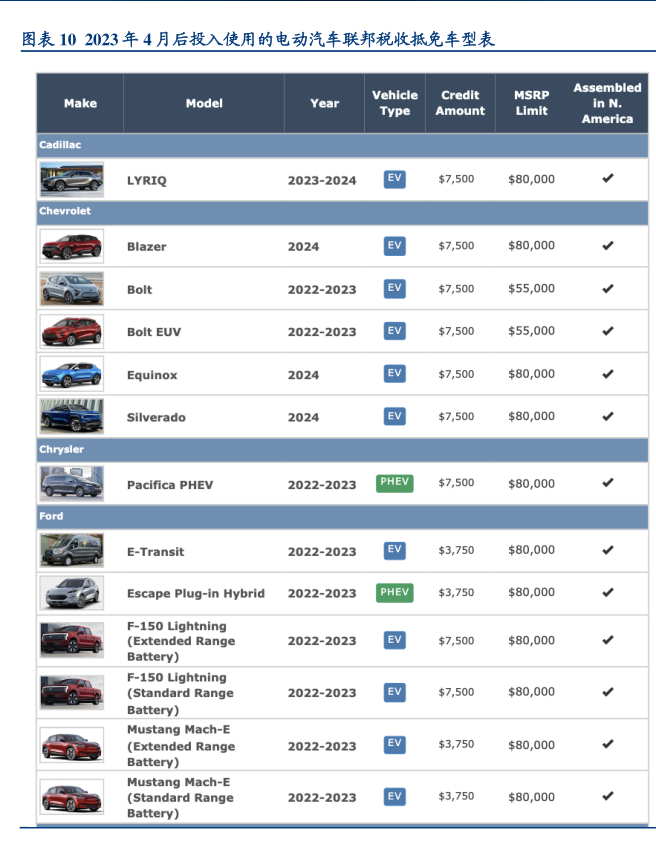Click the EV badge in Silverado row
This screenshot has height=858, width=656.
[x=394, y=417]
